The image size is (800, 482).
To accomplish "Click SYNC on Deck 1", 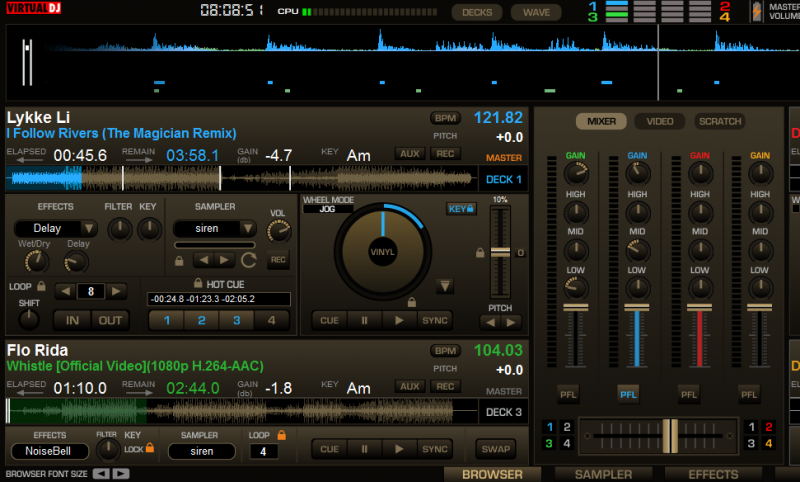I will click(435, 320).
